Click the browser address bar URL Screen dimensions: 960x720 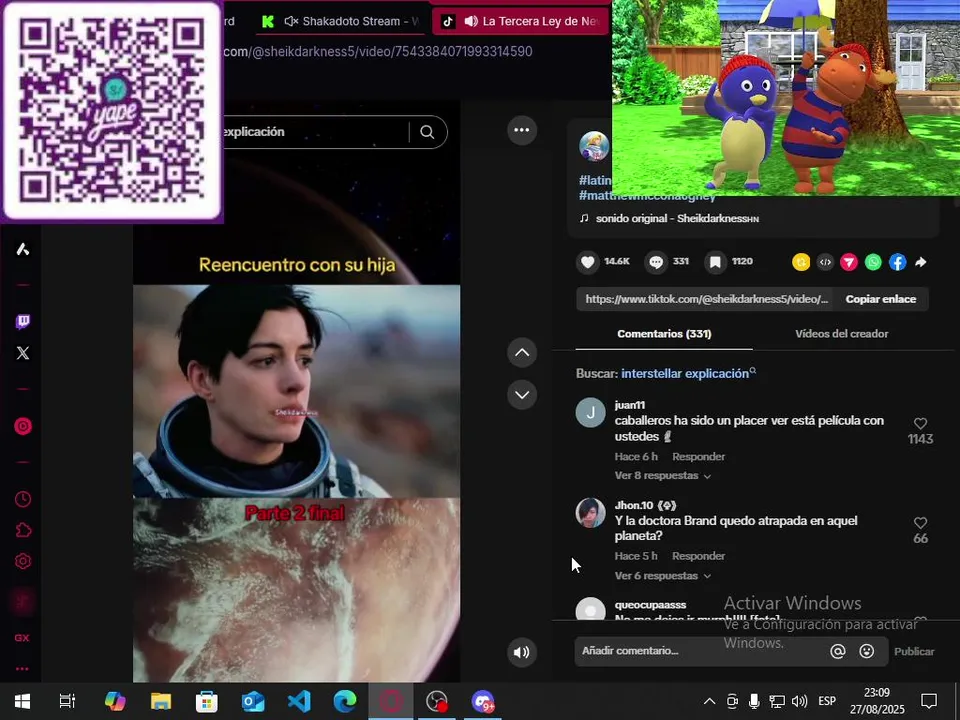tap(378, 51)
